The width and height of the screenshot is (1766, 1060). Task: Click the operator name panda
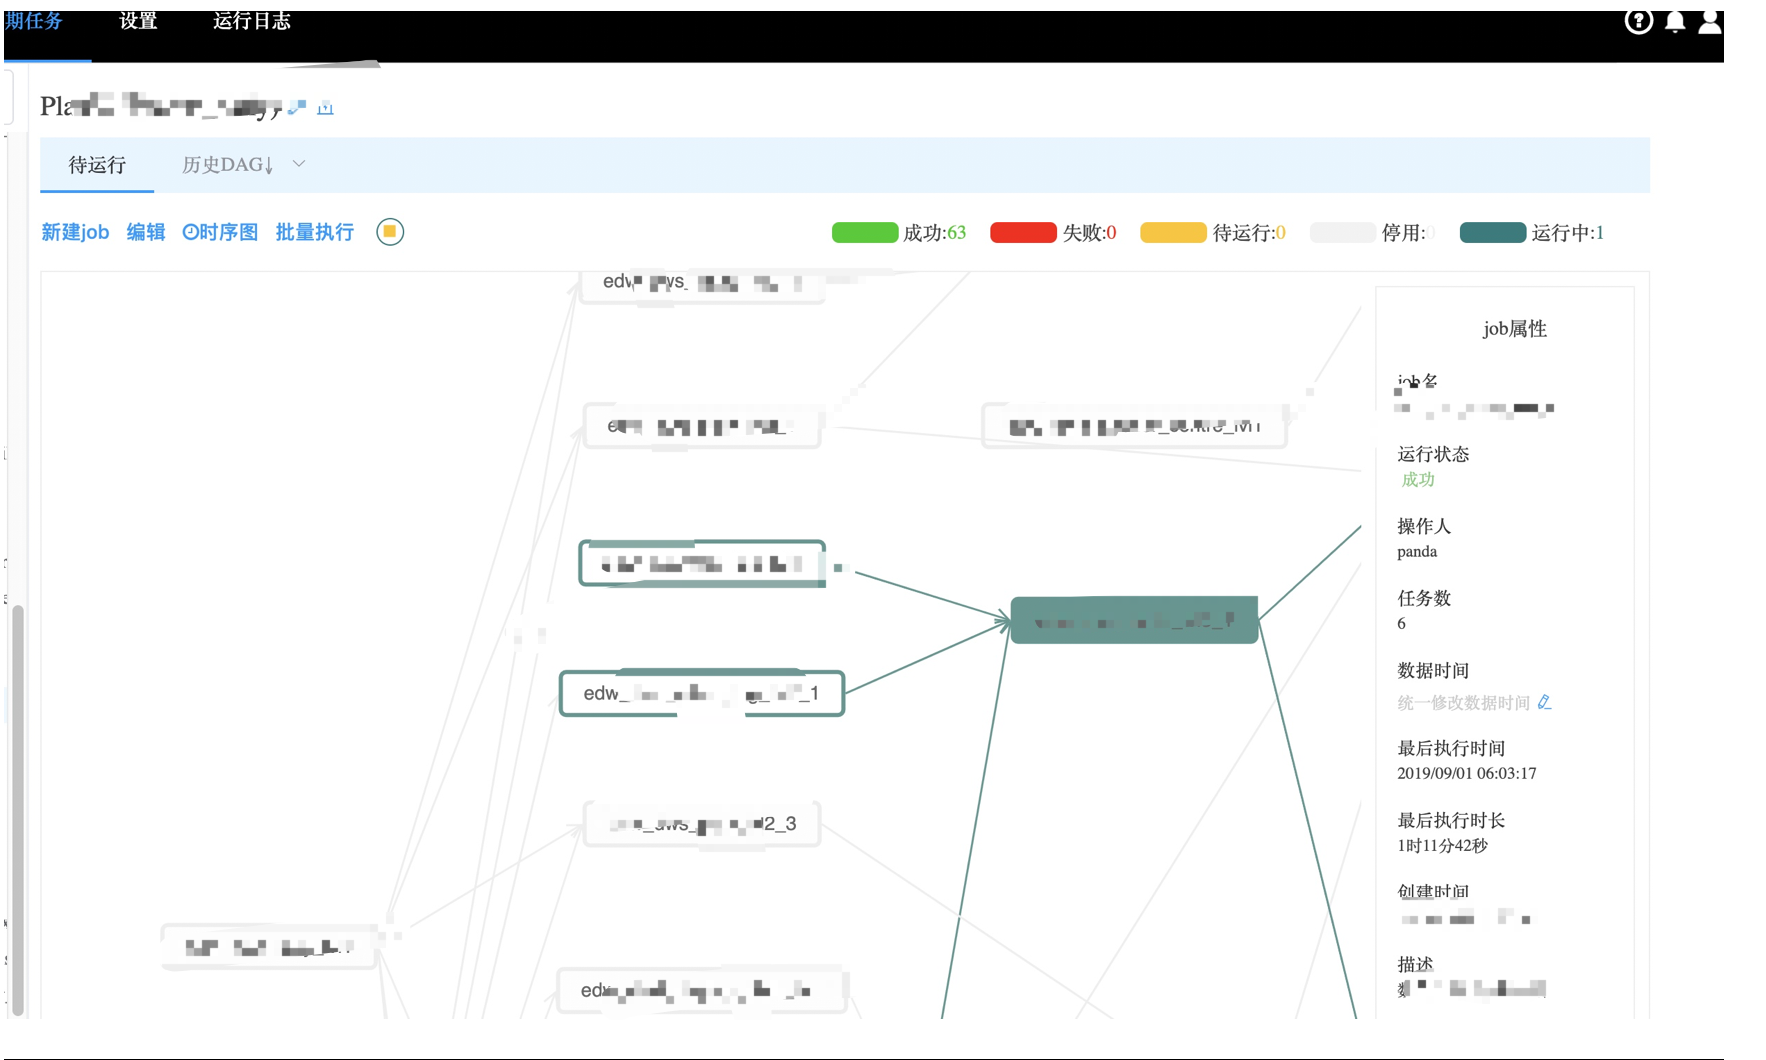tap(1417, 552)
